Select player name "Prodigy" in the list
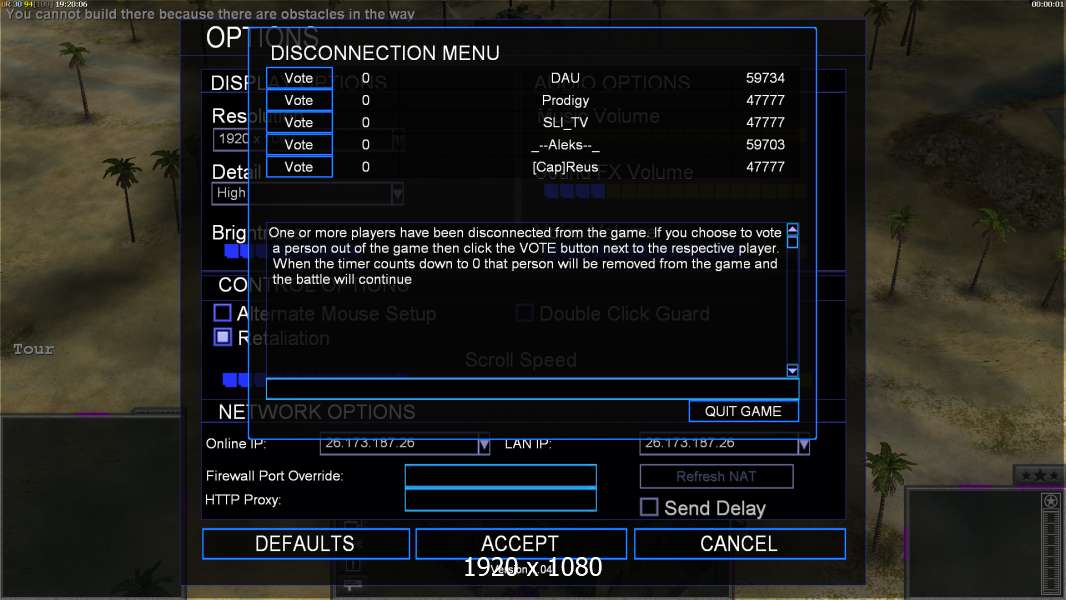The width and height of the screenshot is (1066, 600). (x=565, y=101)
